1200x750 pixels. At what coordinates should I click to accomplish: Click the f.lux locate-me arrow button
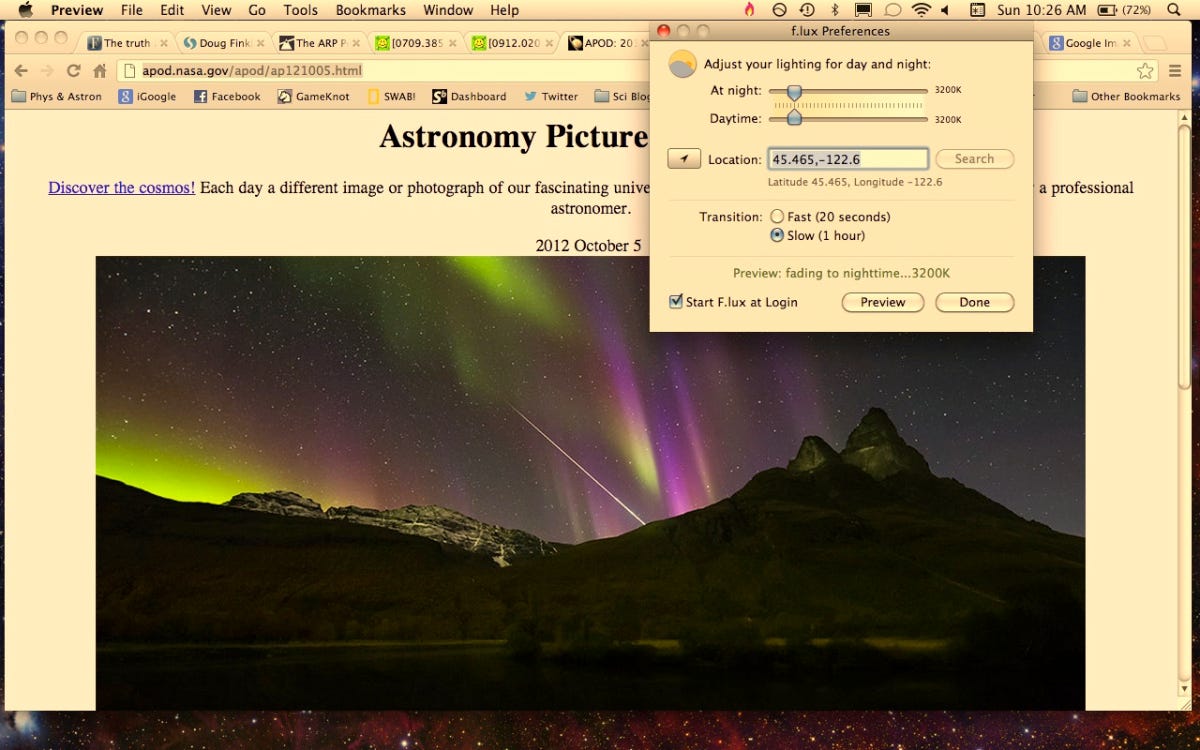point(684,159)
